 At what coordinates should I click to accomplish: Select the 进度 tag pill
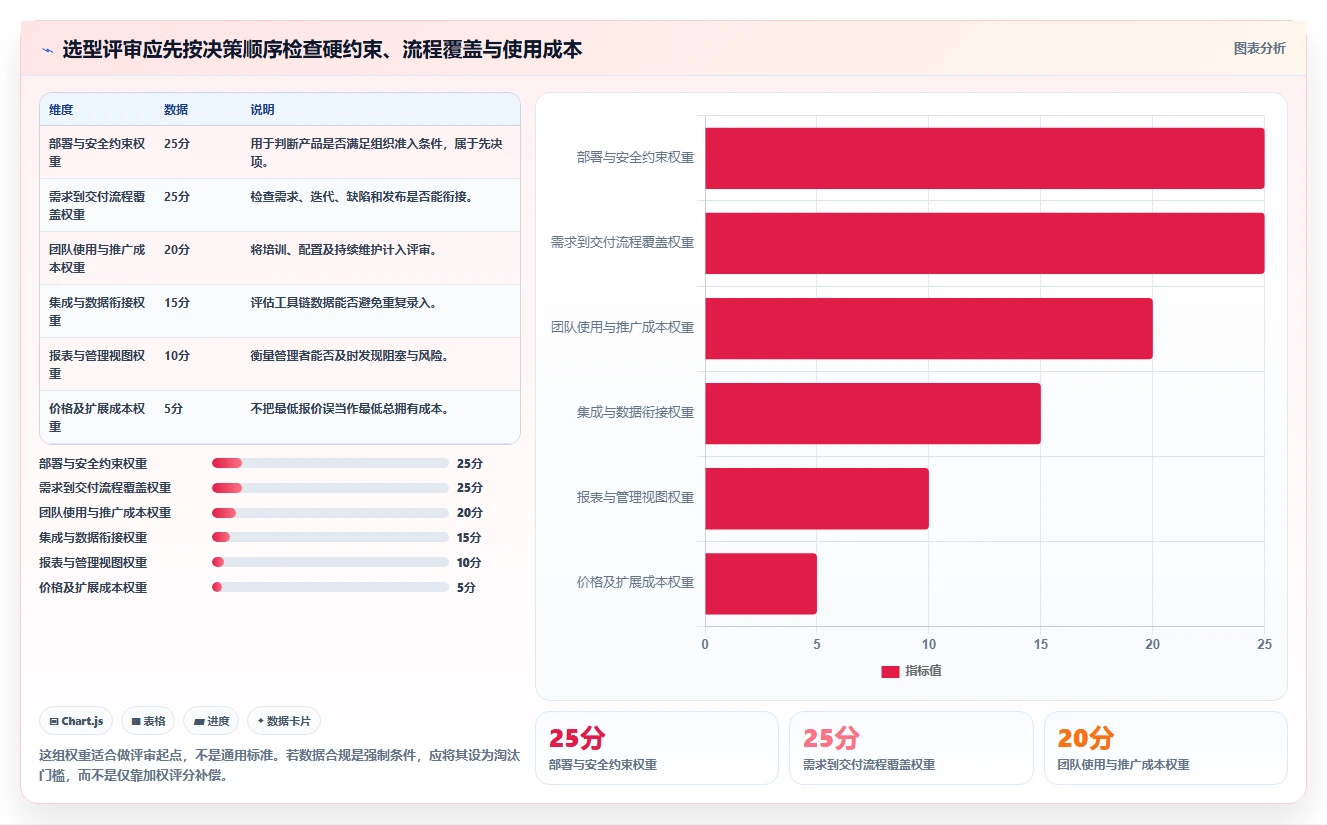pos(211,721)
